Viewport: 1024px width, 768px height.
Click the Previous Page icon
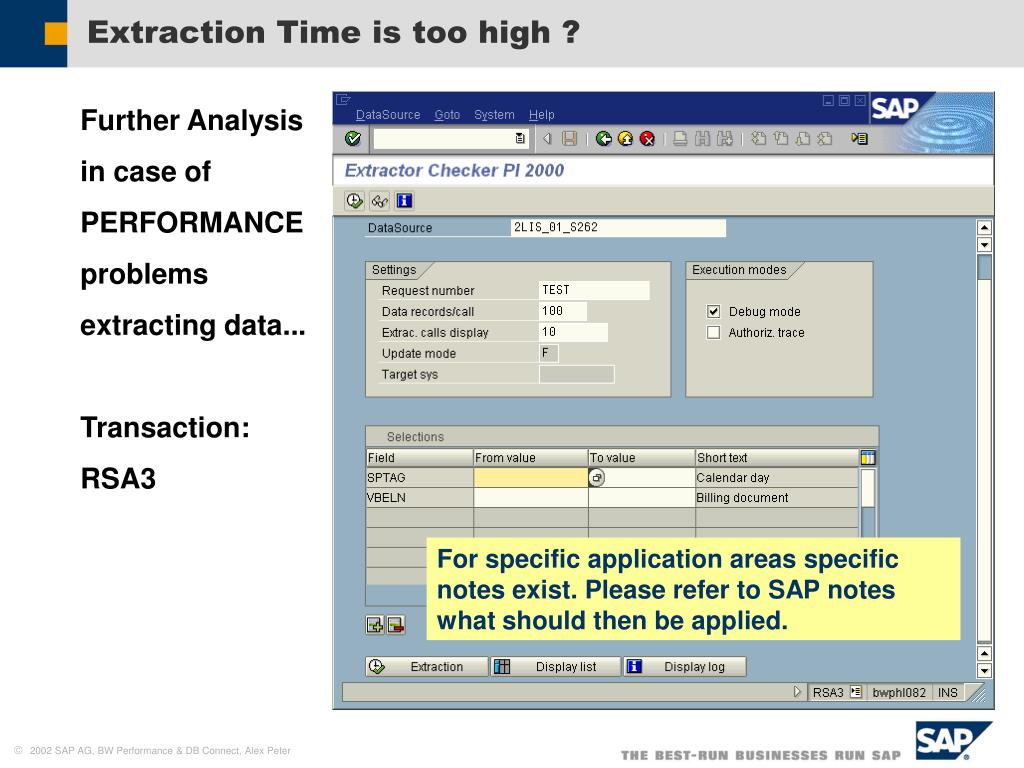(x=780, y=138)
